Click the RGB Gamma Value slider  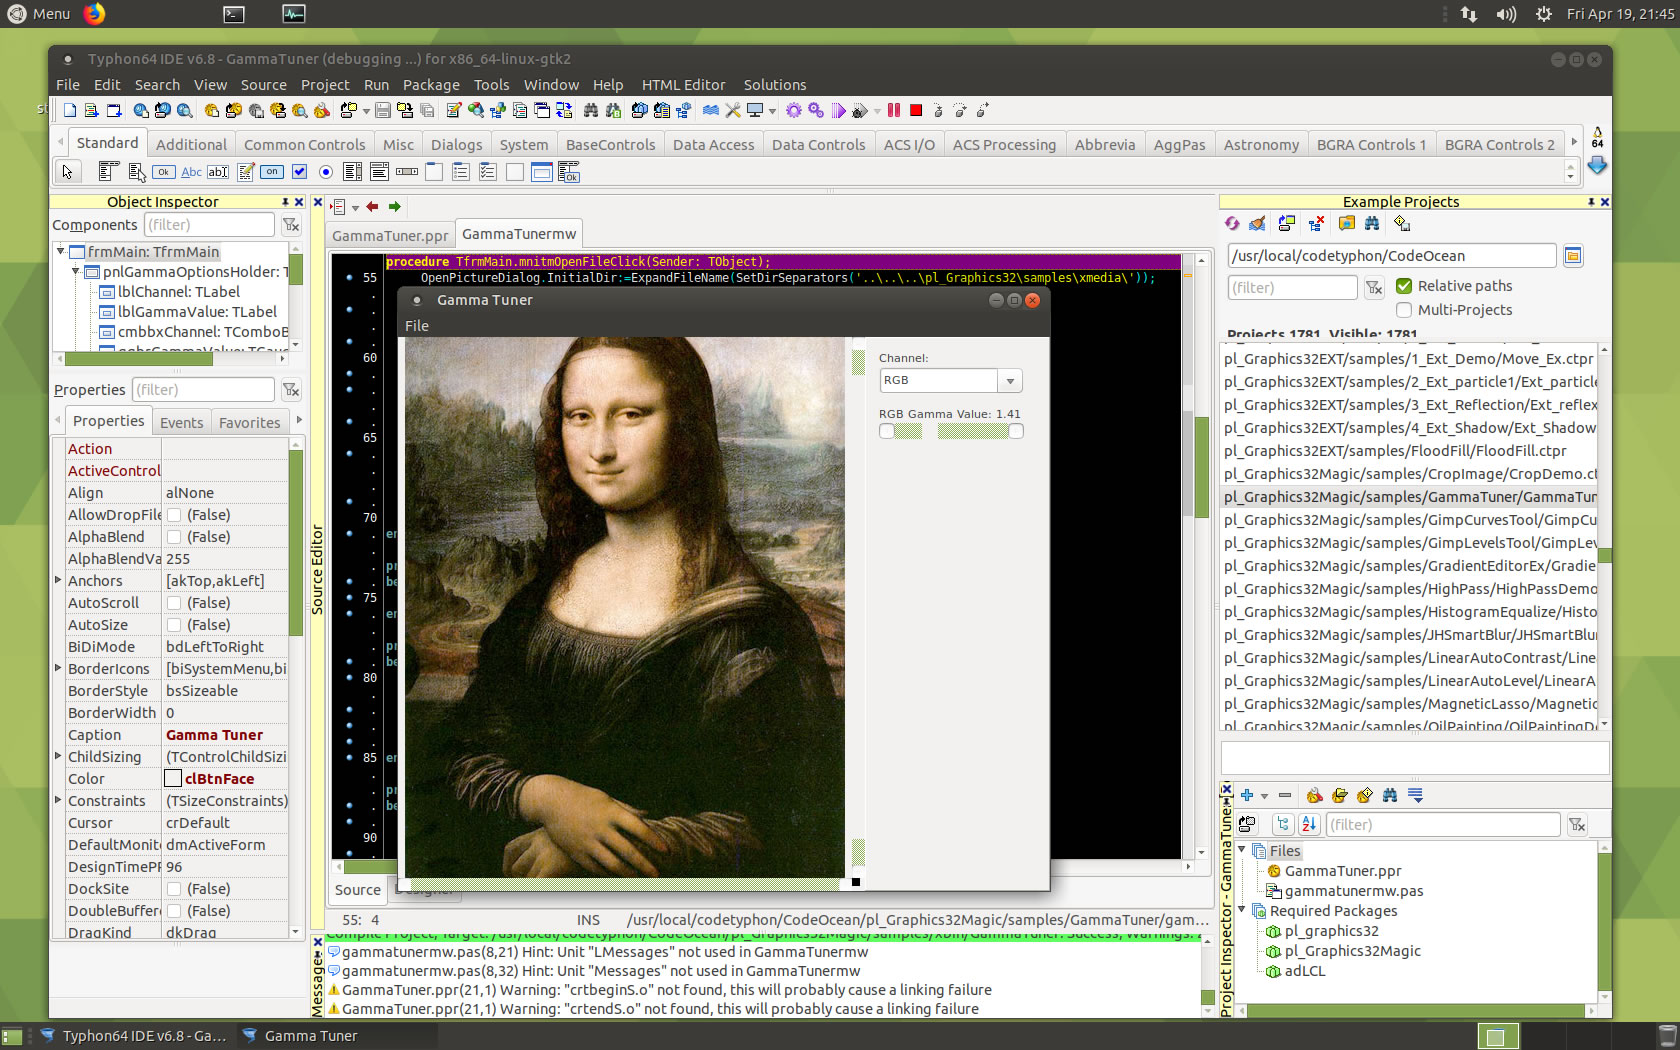(x=951, y=431)
